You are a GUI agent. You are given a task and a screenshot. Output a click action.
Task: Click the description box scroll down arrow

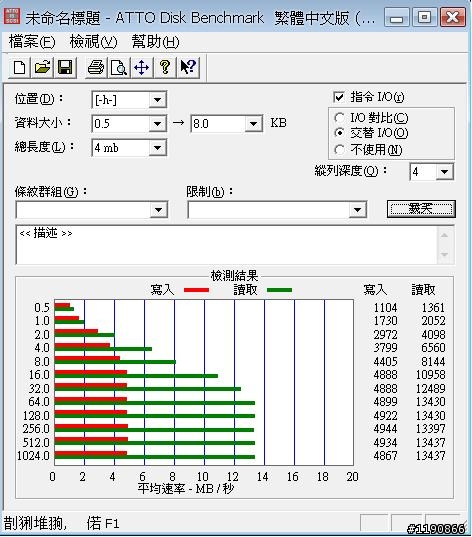(x=445, y=254)
